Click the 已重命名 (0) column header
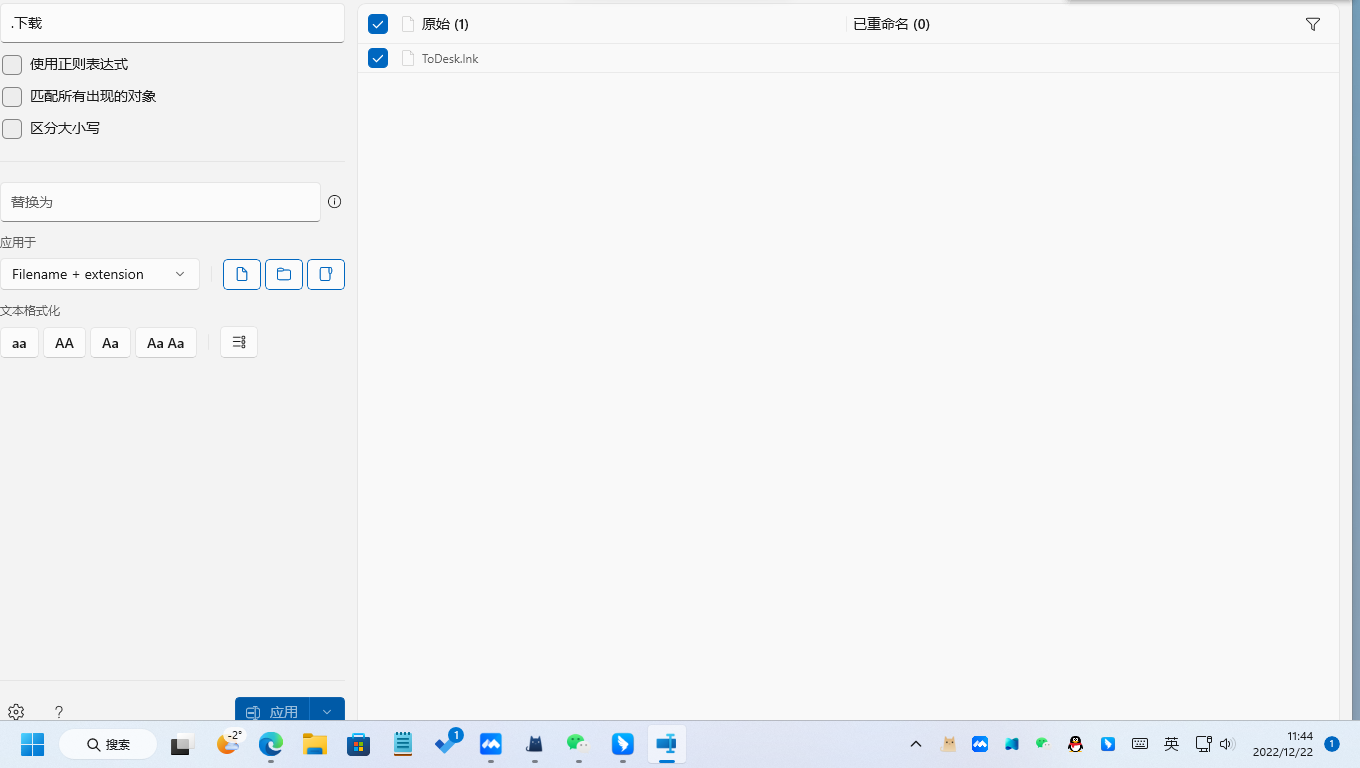Viewport: 1360px width, 768px height. point(891,24)
